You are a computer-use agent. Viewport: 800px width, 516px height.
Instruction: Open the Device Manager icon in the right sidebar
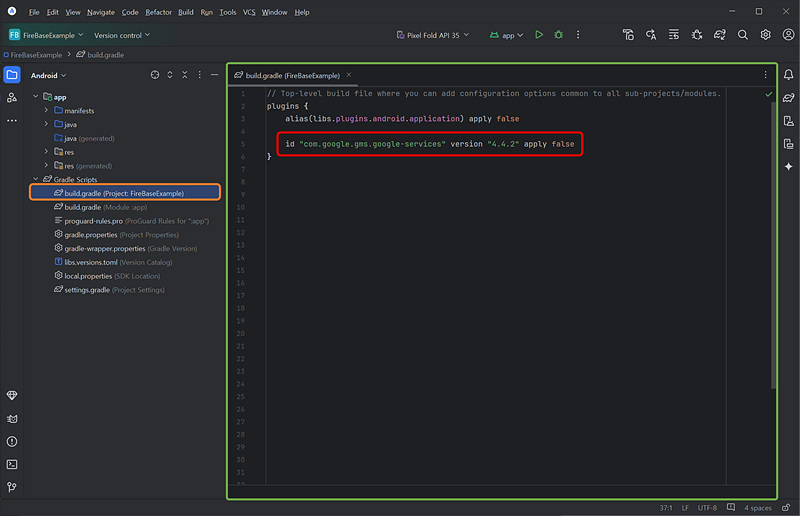(788, 120)
